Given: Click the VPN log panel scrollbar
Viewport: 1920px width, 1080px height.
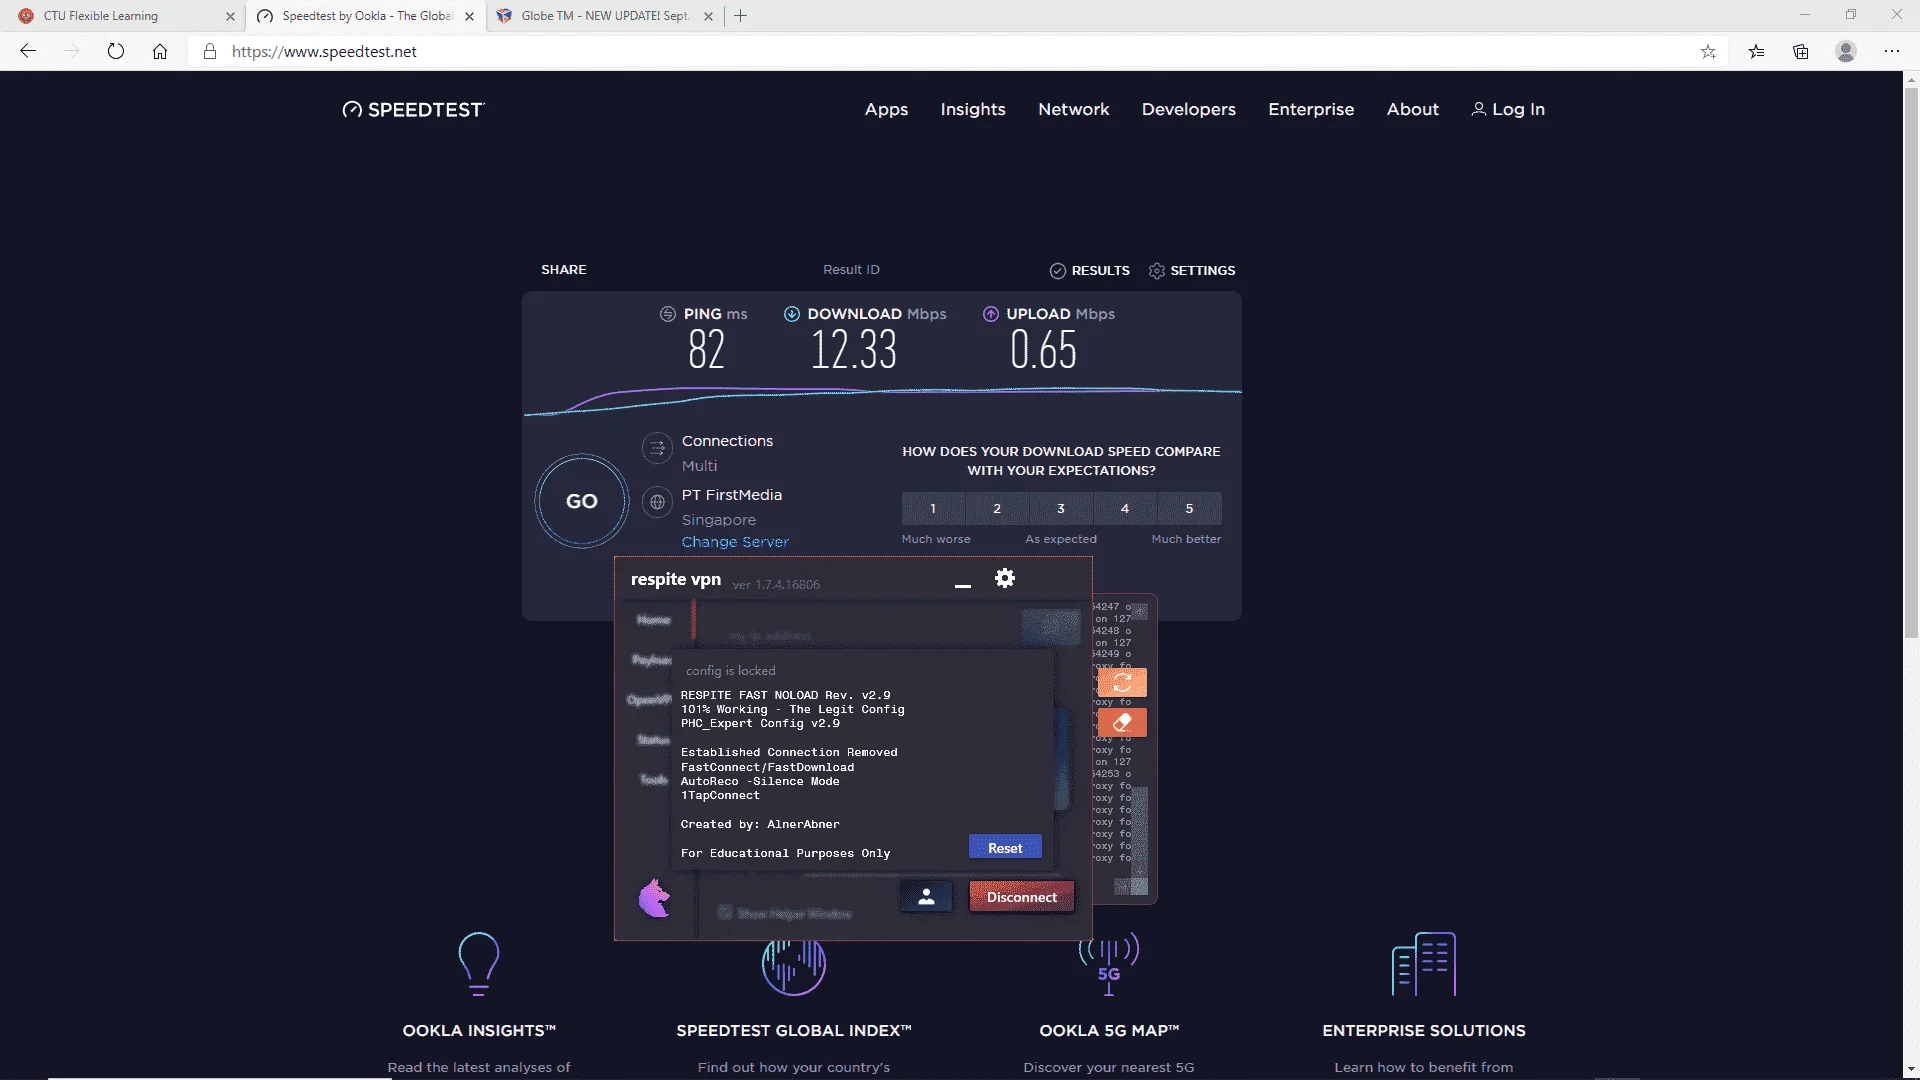Looking at the screenshot, I should (x=1139, y=748).
